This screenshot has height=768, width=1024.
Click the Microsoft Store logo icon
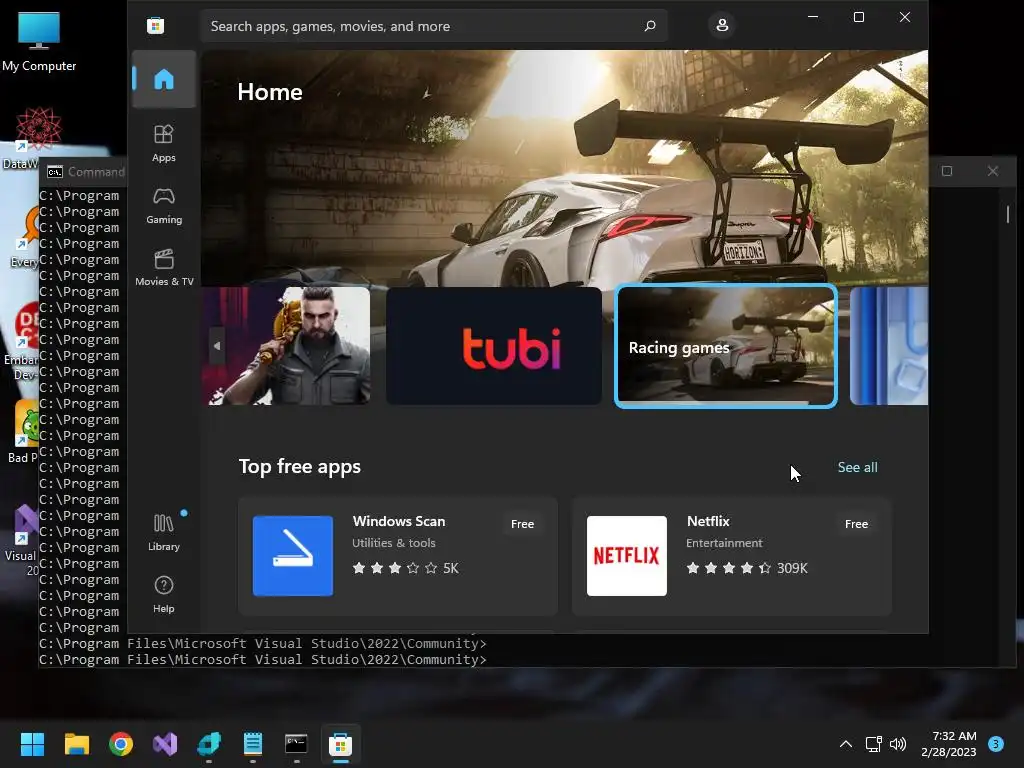pos(155,26)
